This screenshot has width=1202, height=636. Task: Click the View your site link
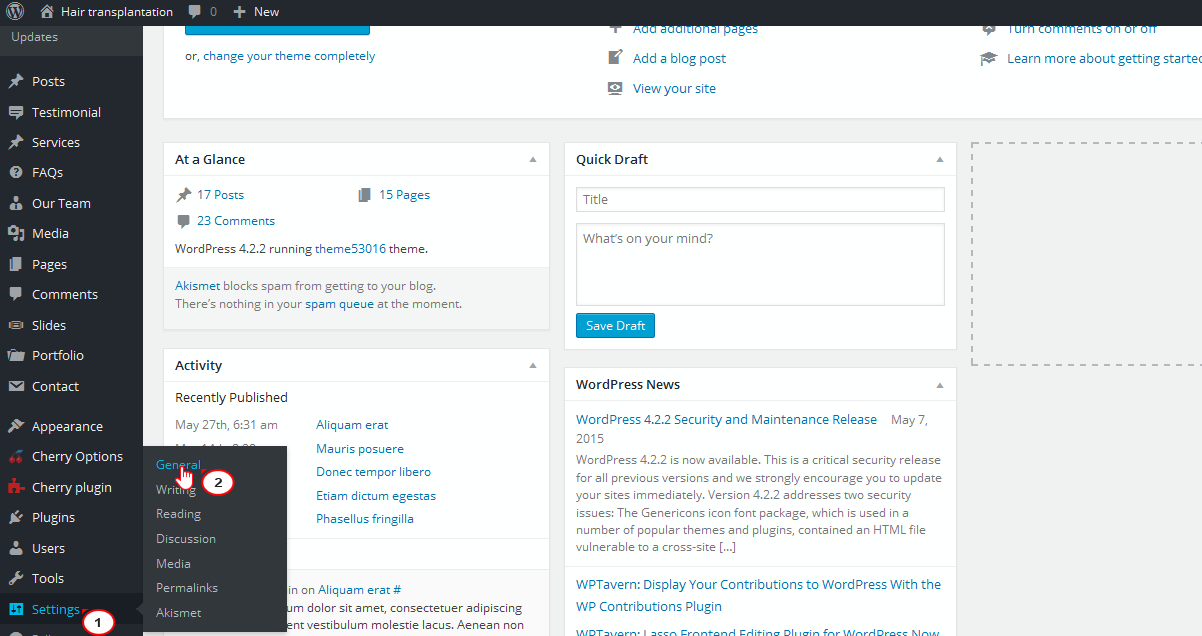tap(674, 88)
